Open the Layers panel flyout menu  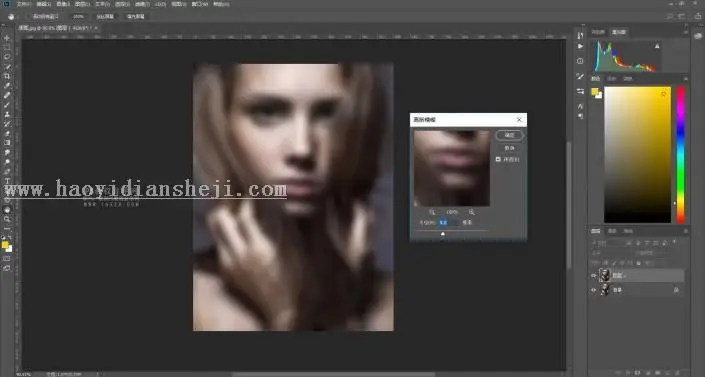tap(686, 231)
